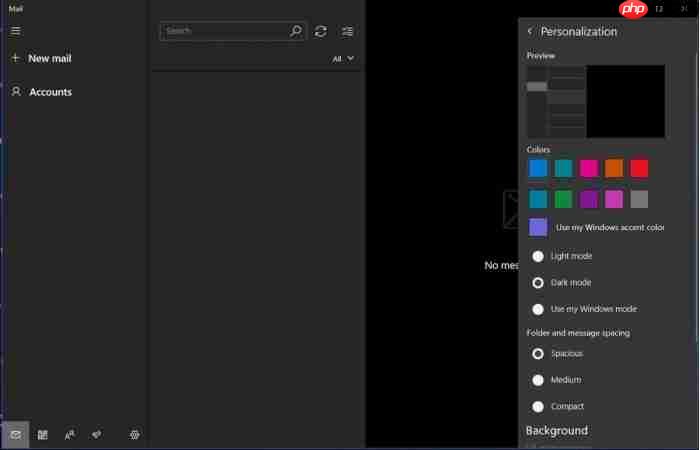Pick the green color swatch
This screenshot has width=700, height=450.
(x=563, y=199)
